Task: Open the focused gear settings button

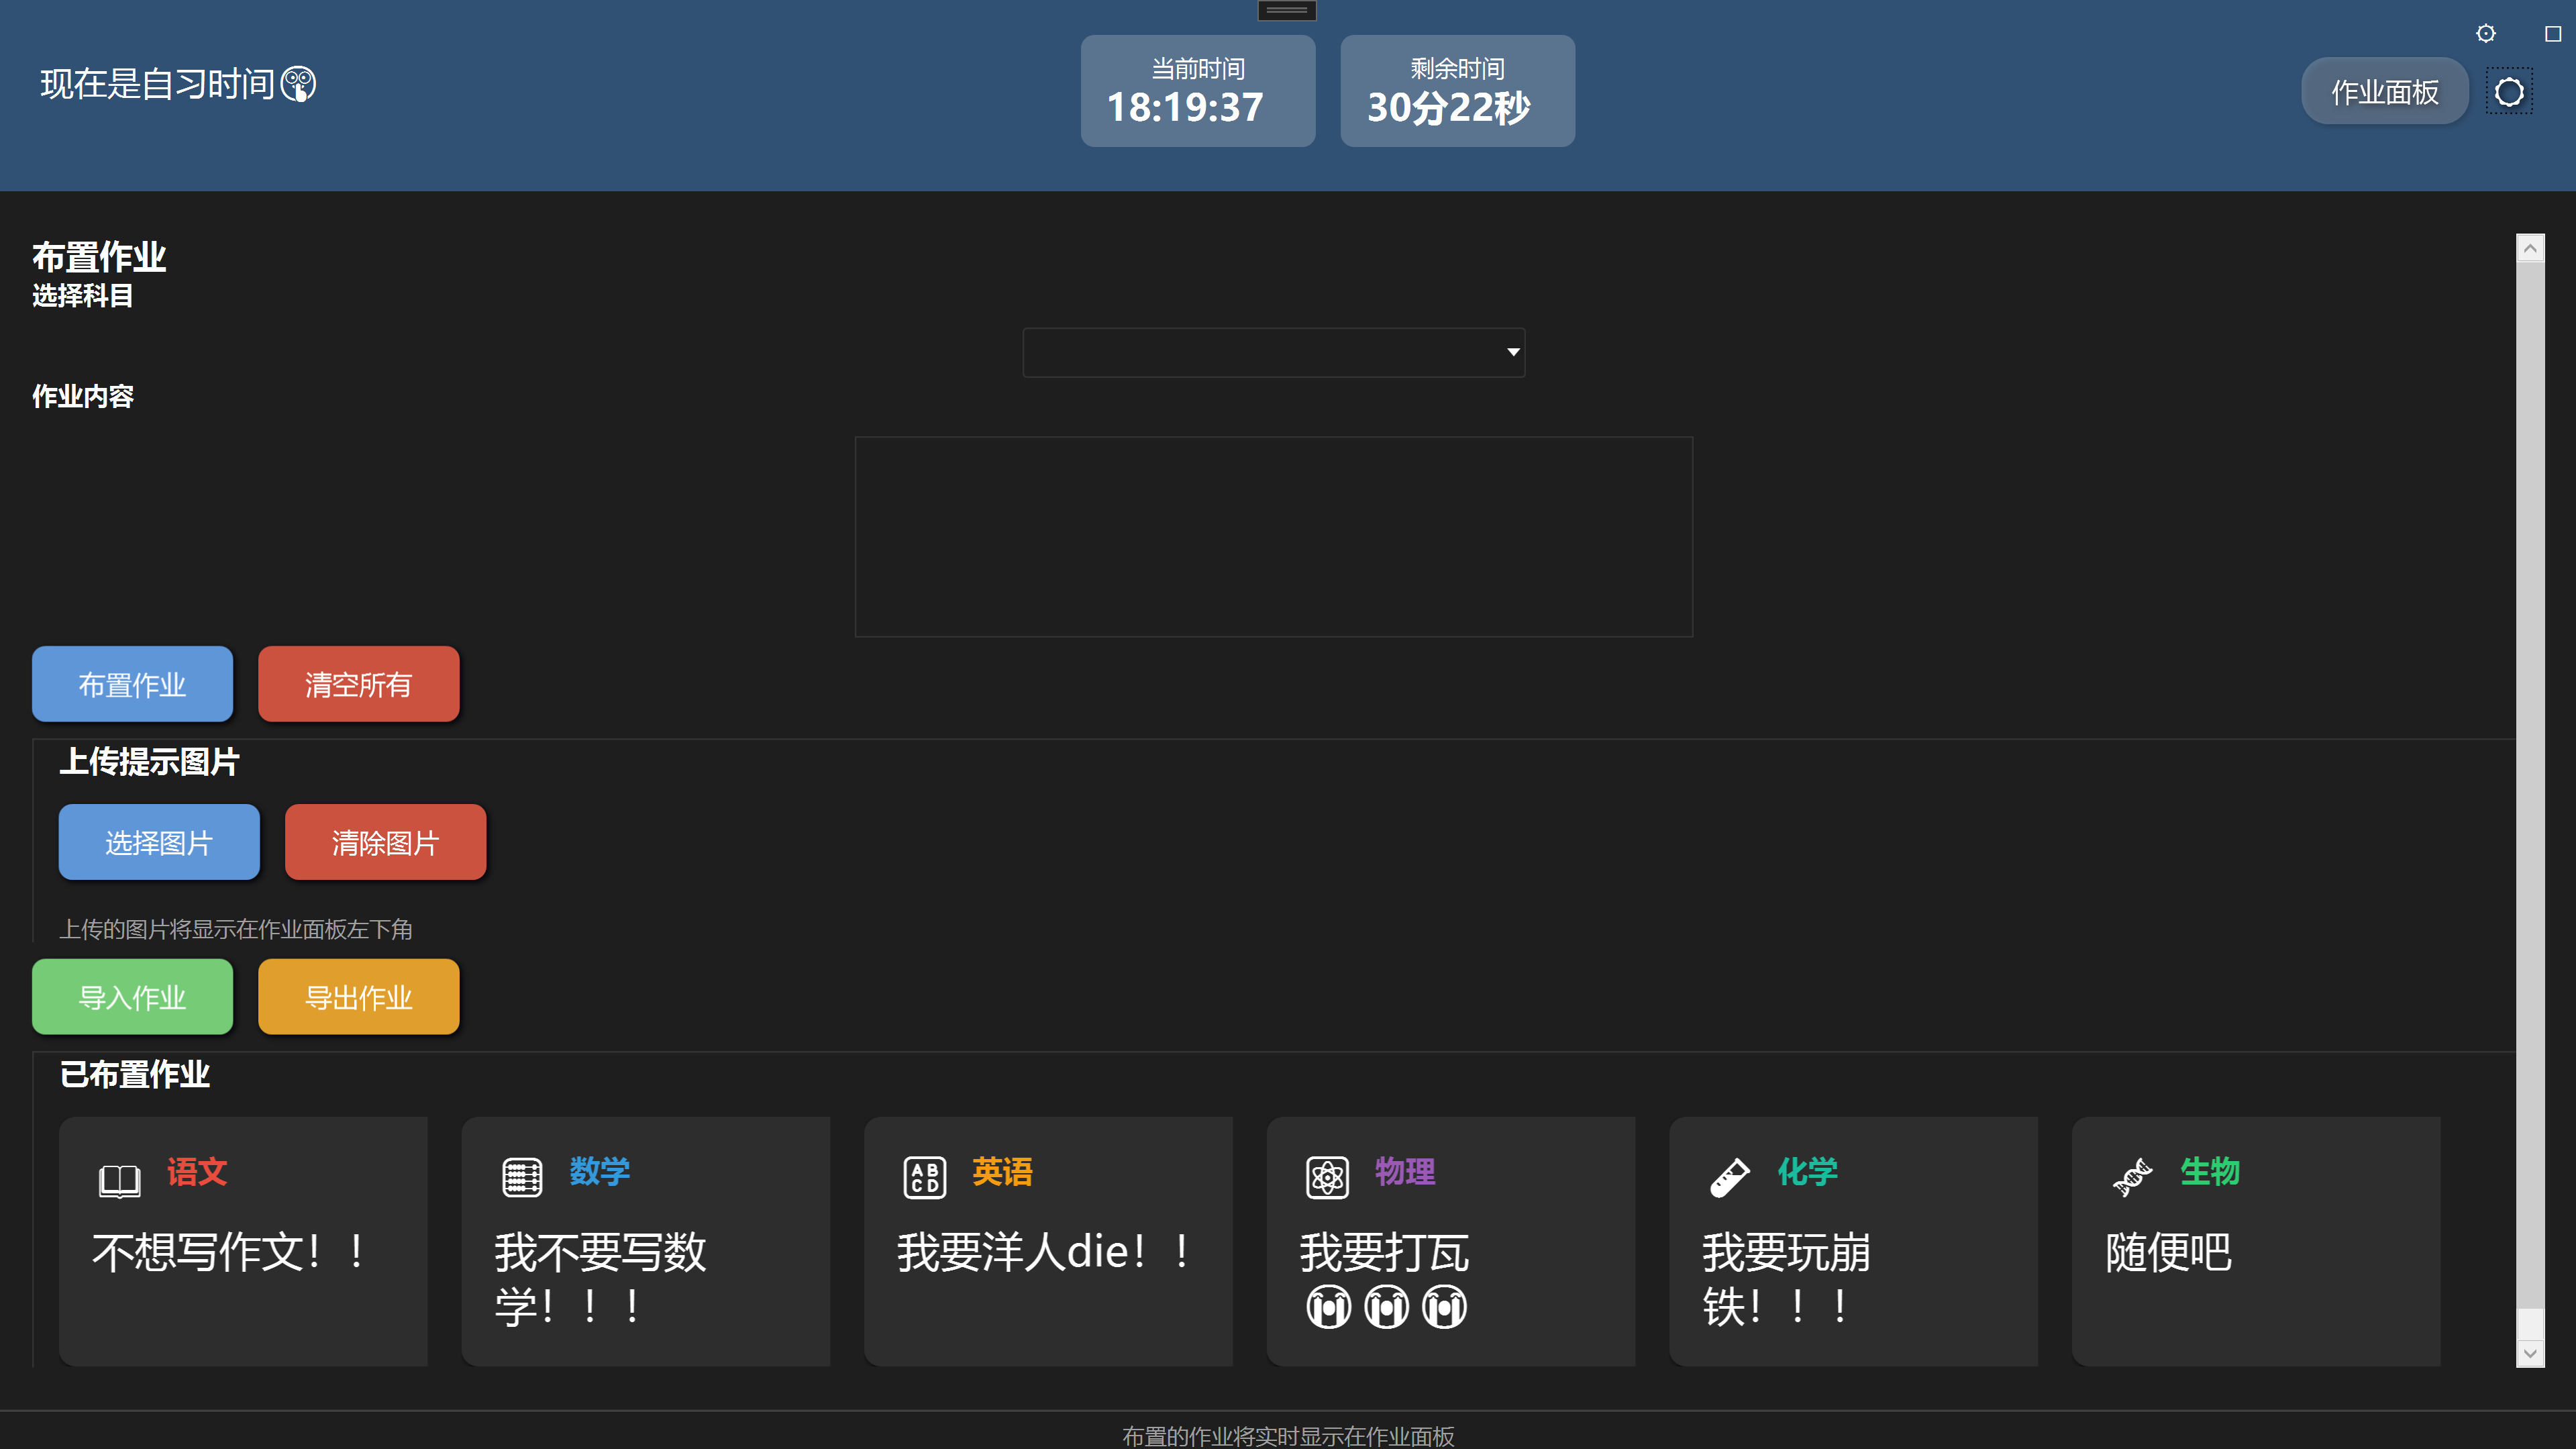Action: [2509, 92]
